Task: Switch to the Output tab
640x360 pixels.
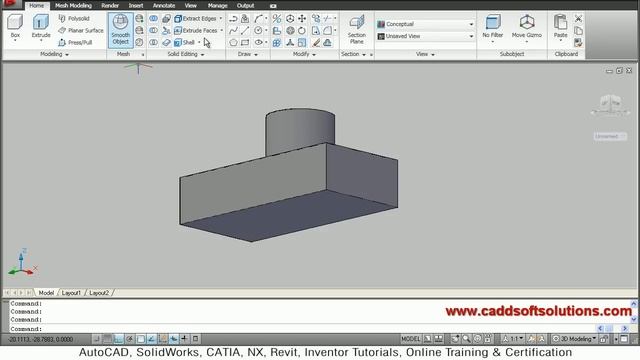Action: (245, 5)
